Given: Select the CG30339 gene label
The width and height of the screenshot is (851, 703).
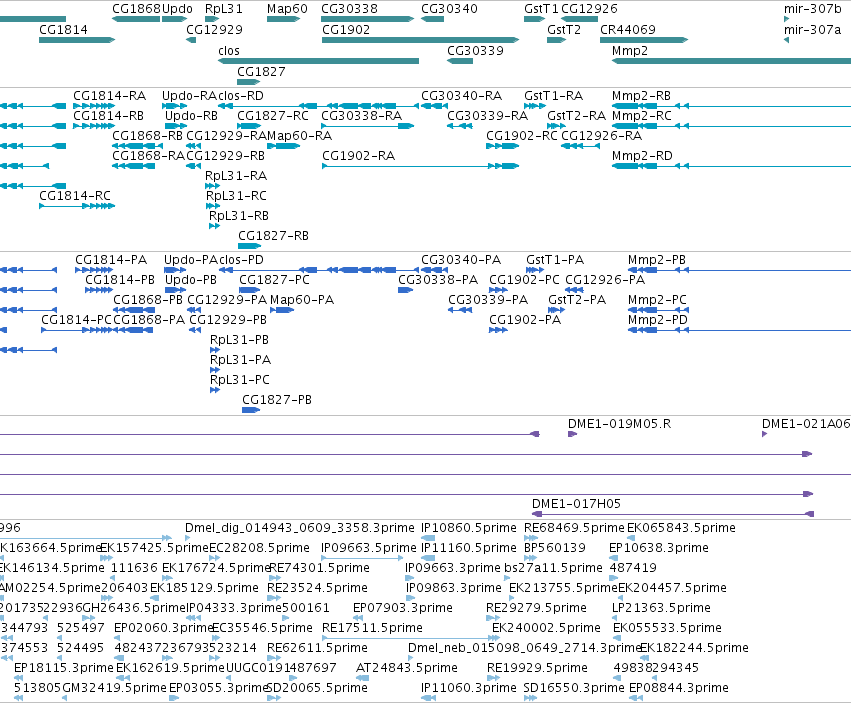Looking at the screenshot, I should 475,50.
